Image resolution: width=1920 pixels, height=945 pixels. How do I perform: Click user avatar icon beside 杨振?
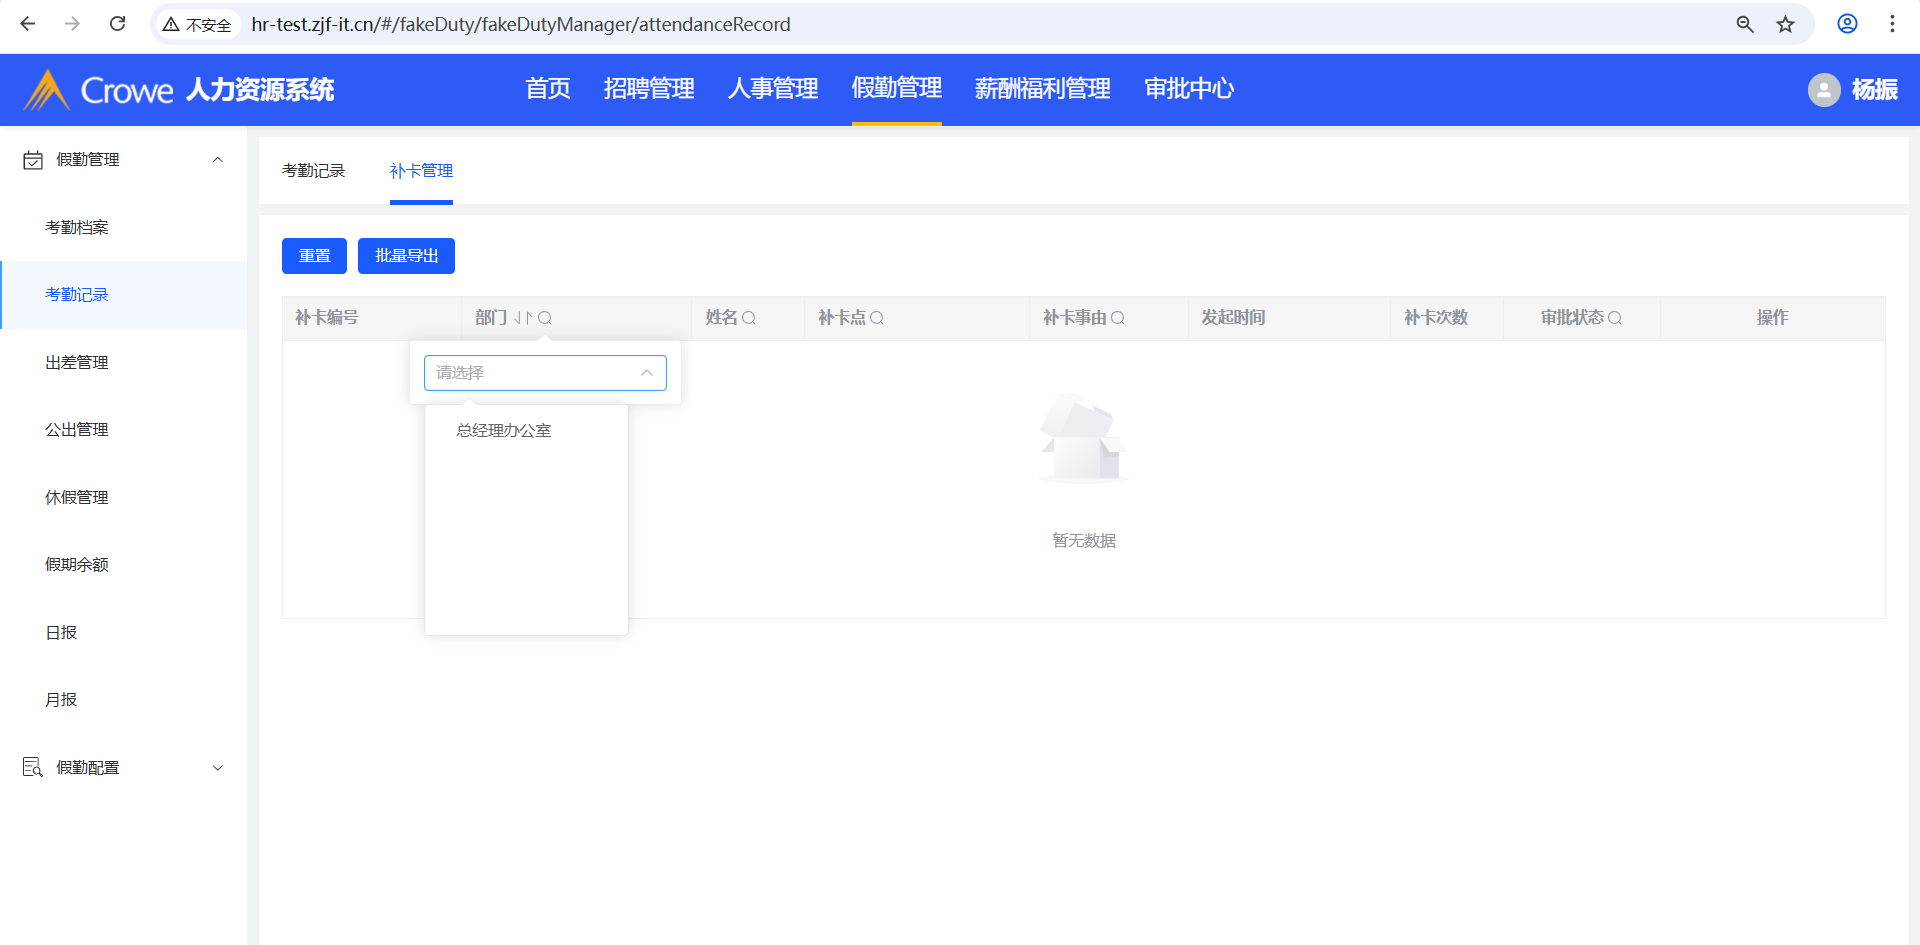[x=1823, y=90]
